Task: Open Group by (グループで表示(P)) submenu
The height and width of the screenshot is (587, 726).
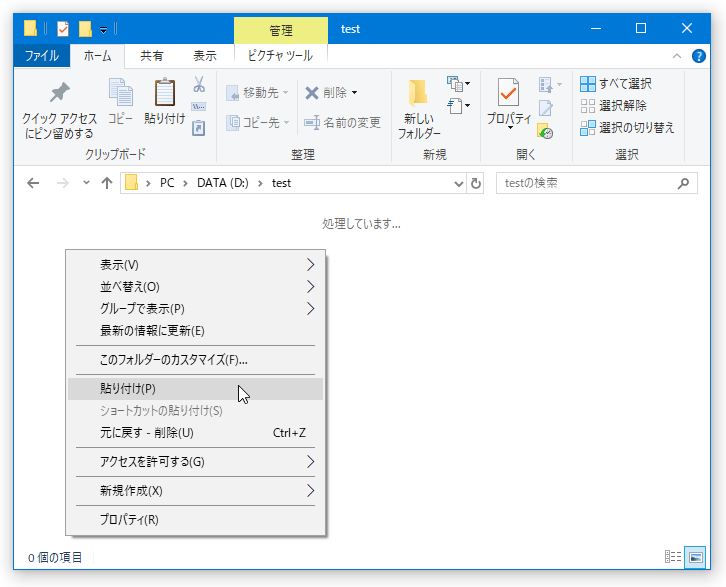Action: pyautogui.click(x=195, y=308)
